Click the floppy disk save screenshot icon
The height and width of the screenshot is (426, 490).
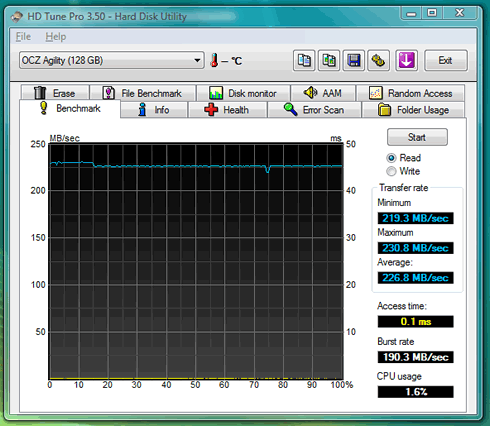click(x=353, y=61)
